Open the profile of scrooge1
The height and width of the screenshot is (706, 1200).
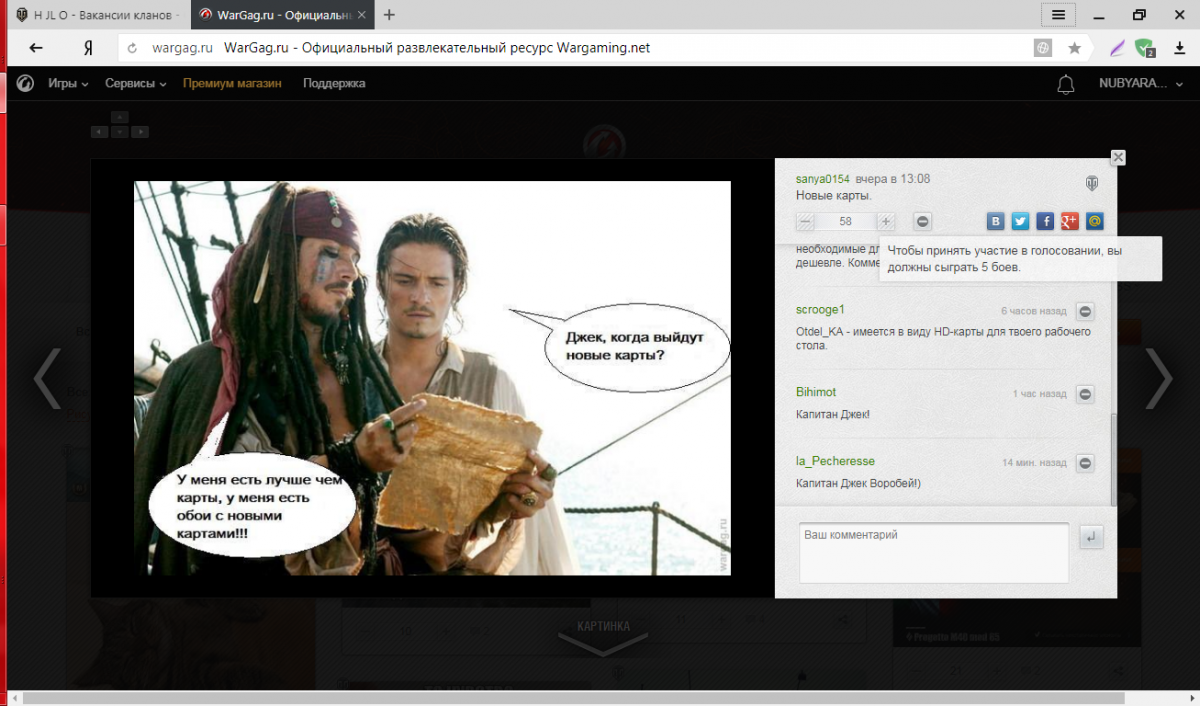pos(820,309)
